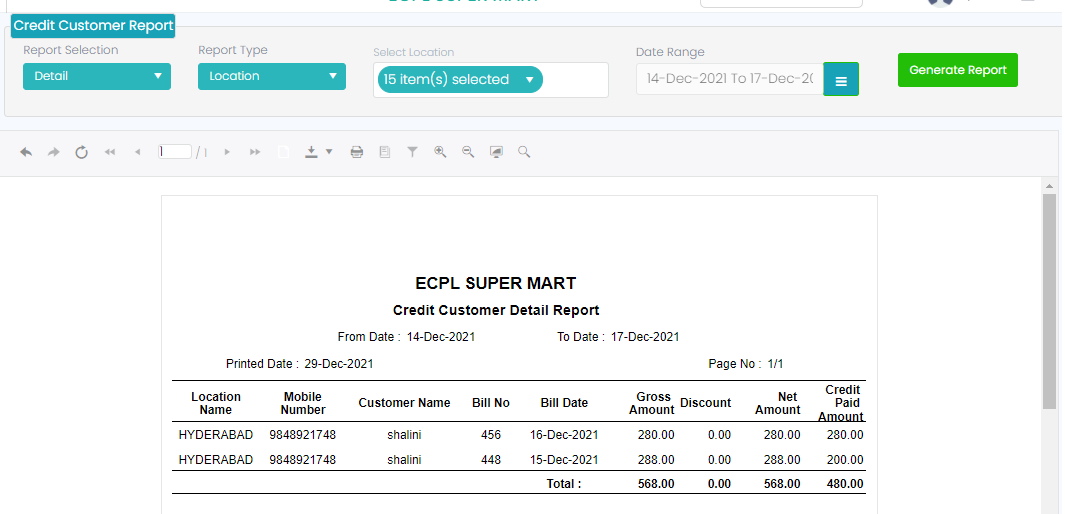
Task: Click Page No 1/1 text
Action: click(746, 364)
